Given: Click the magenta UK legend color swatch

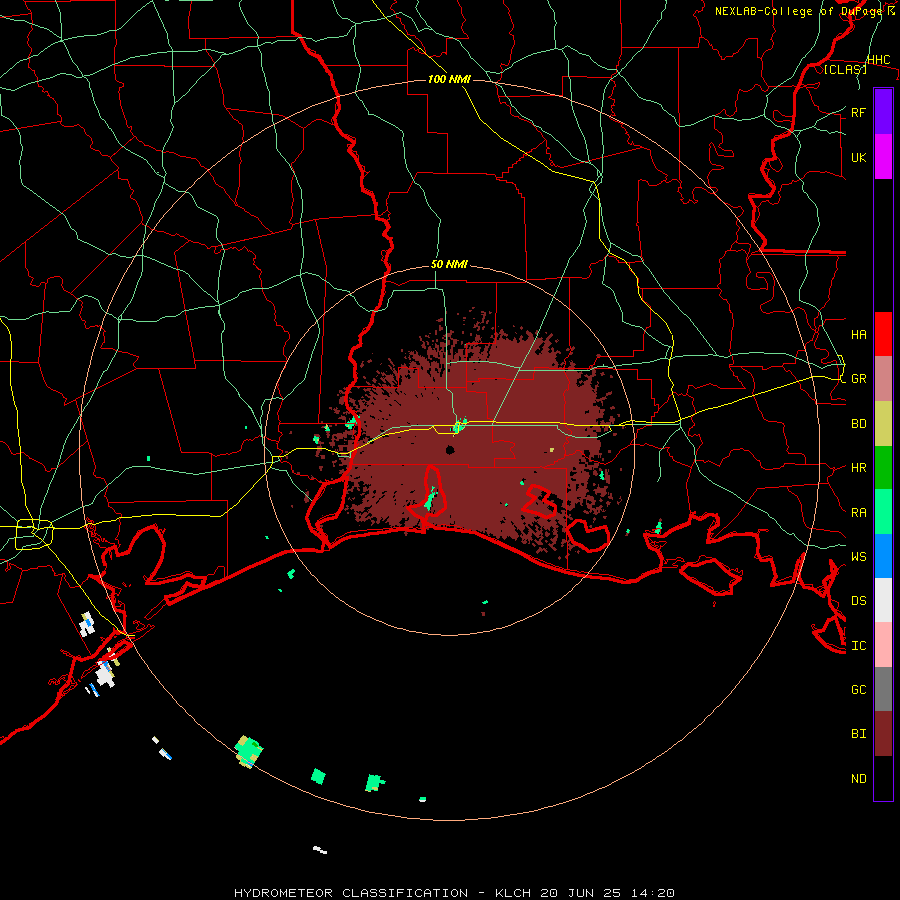Looking at the screenshot, I should 883,157.
